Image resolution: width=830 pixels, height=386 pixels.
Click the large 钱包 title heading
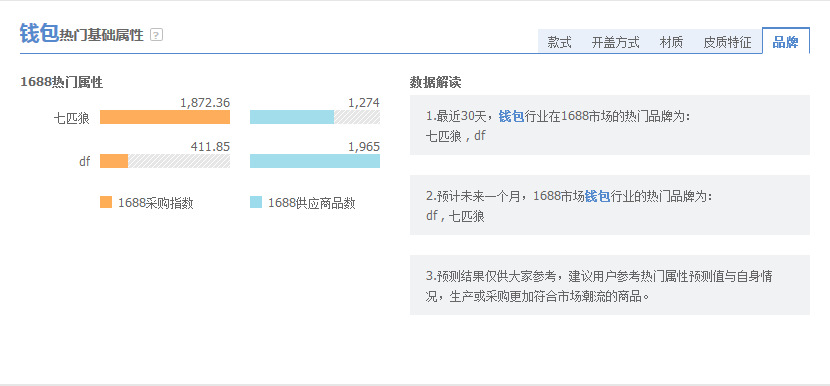click(39, 33)
